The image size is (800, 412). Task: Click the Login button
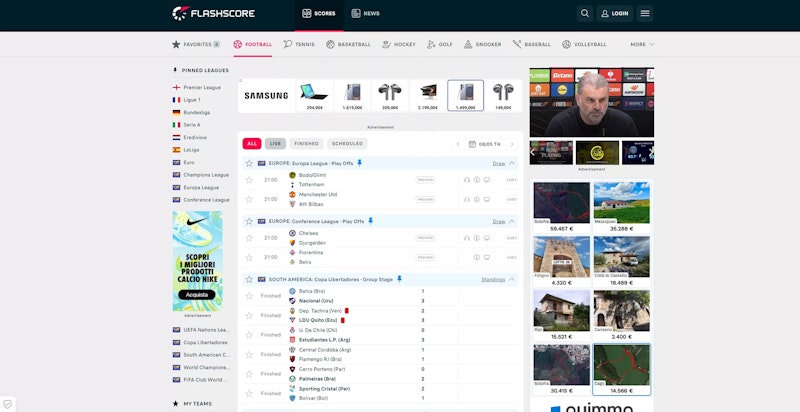pos(615,14)
